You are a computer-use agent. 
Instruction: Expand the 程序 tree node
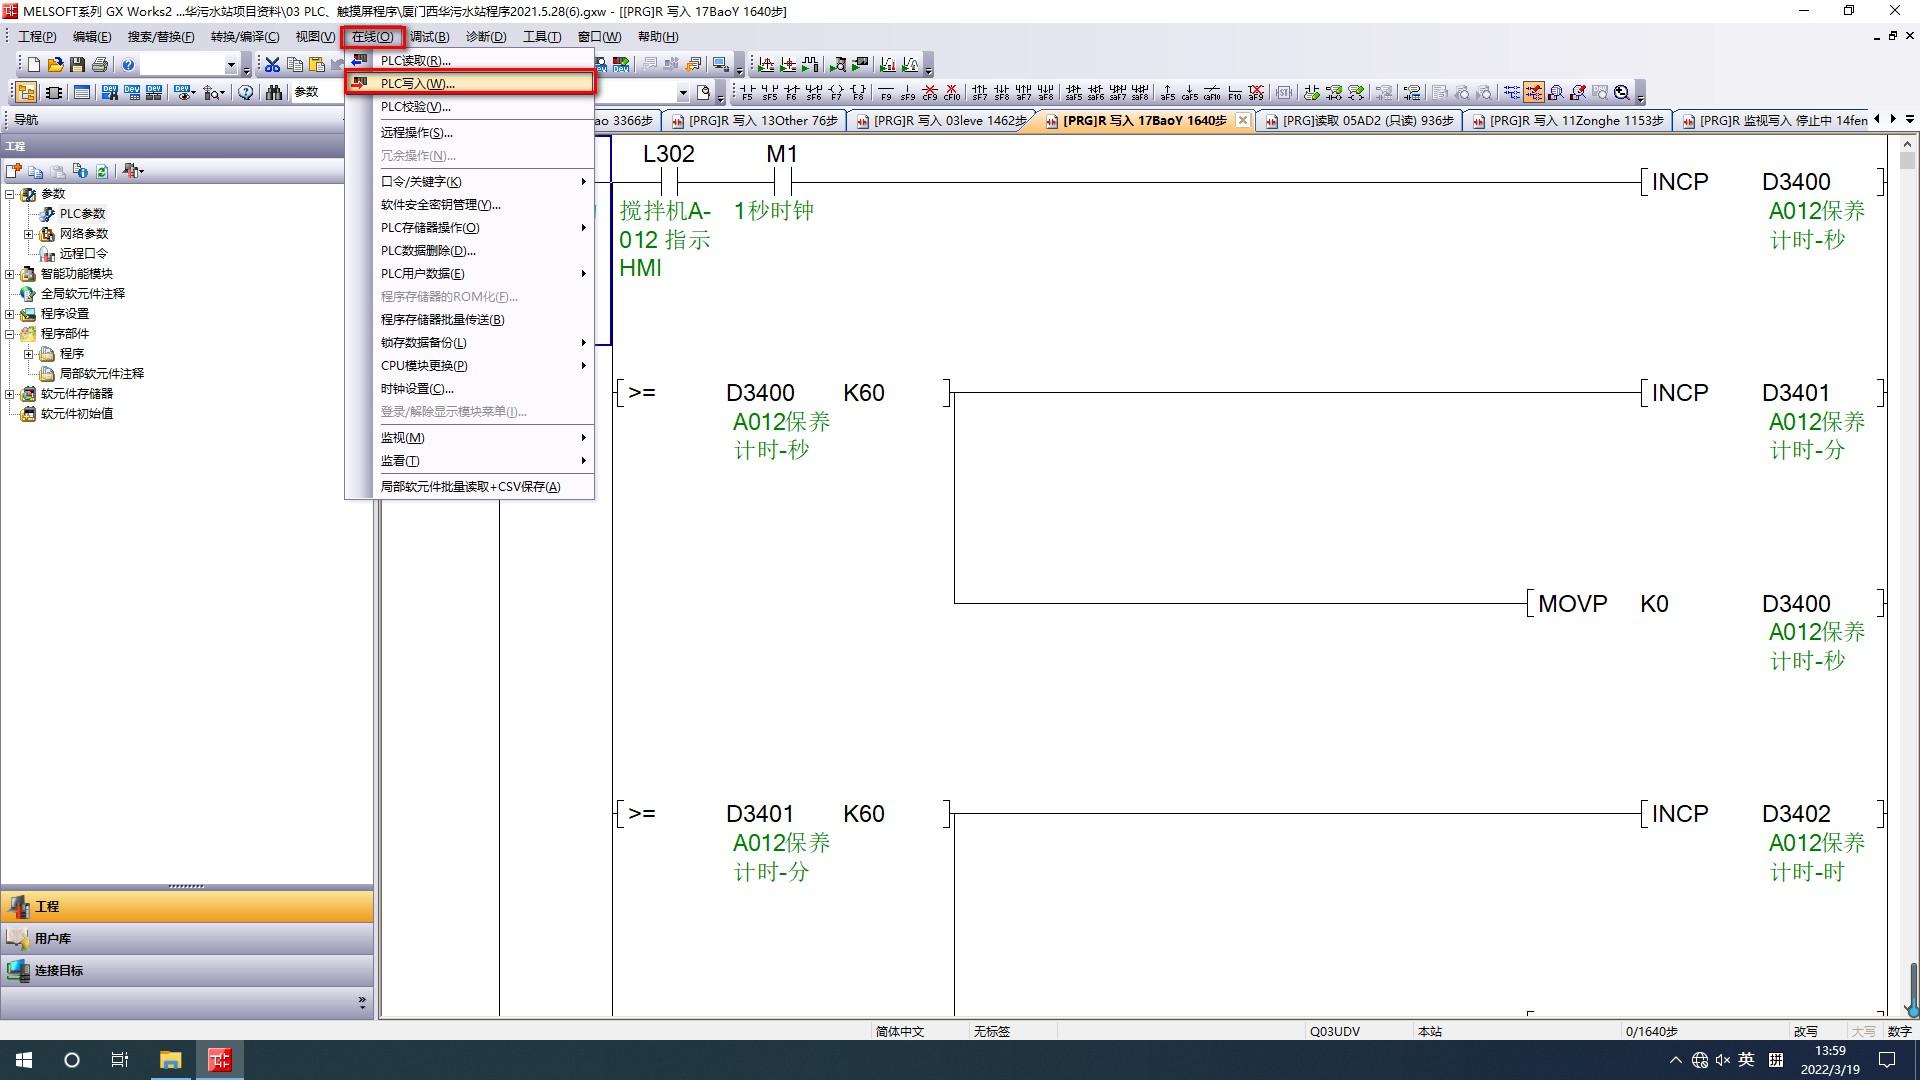coord(29,354)
